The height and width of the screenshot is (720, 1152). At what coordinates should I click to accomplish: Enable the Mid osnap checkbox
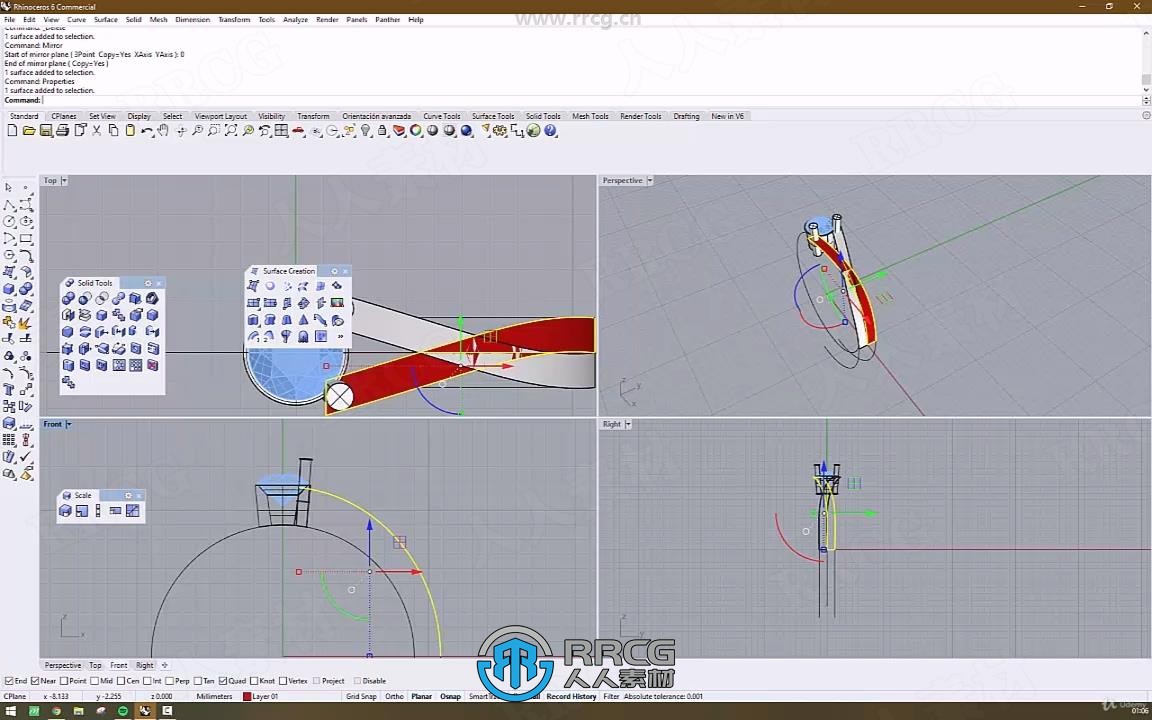coord(94,681)
